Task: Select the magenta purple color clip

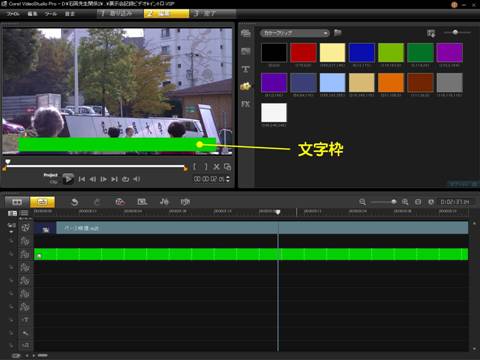Action: [450, 52]
